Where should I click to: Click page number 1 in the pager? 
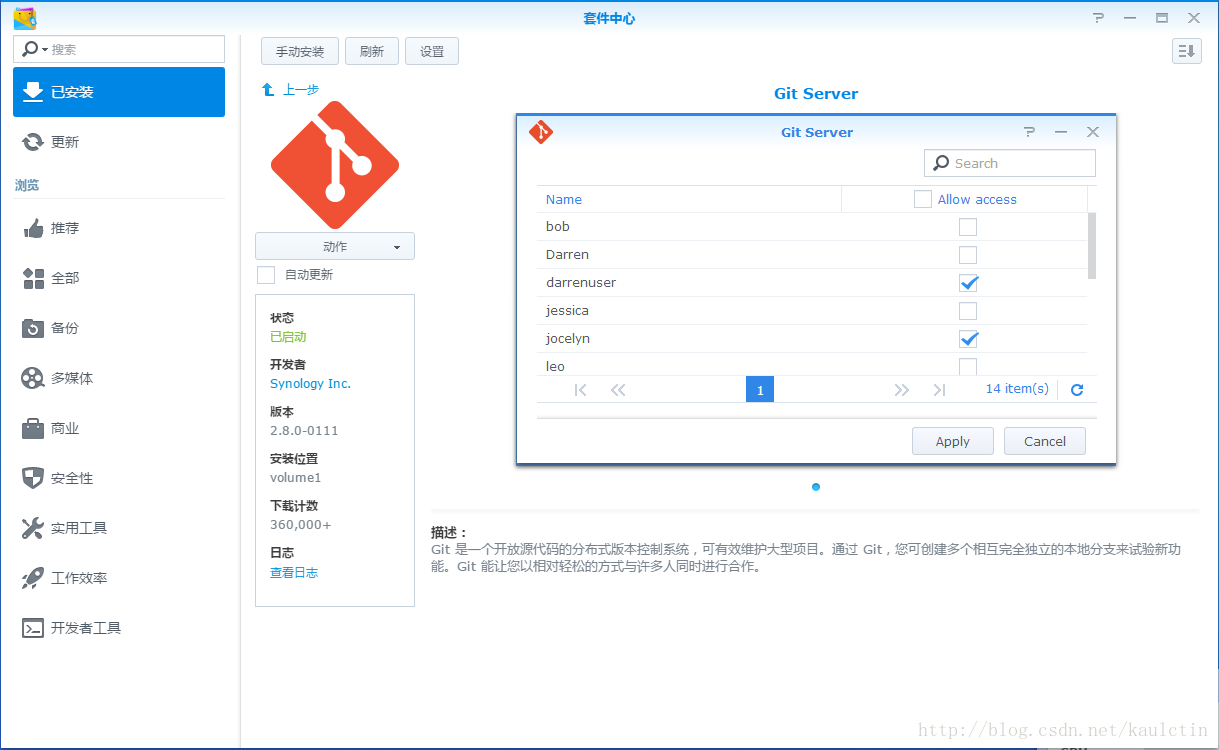pyautogui.click(x=760, y=390)
